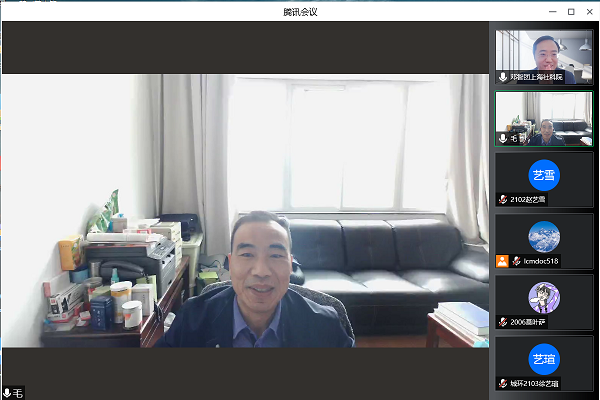
Task: Click the main speaker video area
Action: (x=245, y=210)
